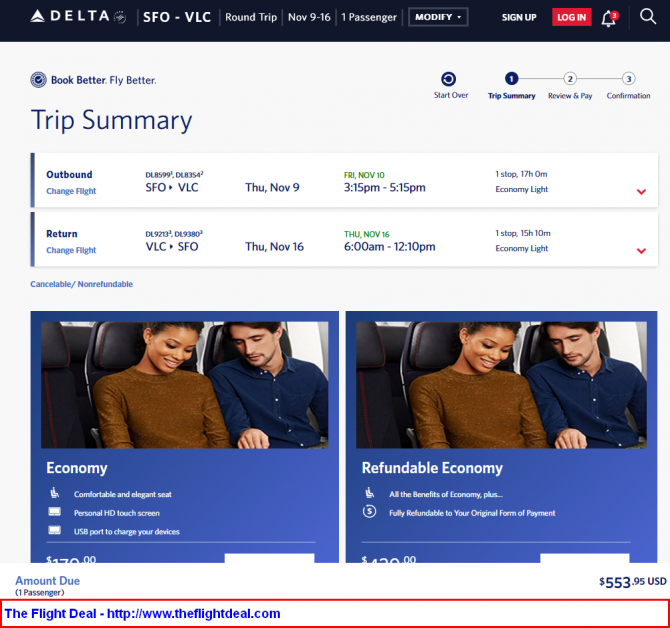Screen dimensions: 670x628
Task: Click the Book Better badge icon
Action: click(x=38, y=80)
